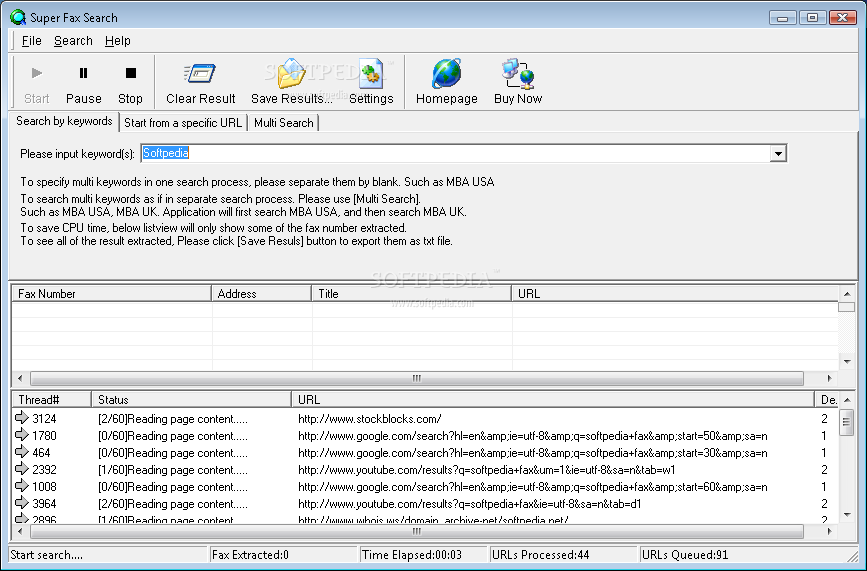The image size is (867, 571).
Task: Expand the keyword dropdown arrow
Action: [x=778, y=154]
